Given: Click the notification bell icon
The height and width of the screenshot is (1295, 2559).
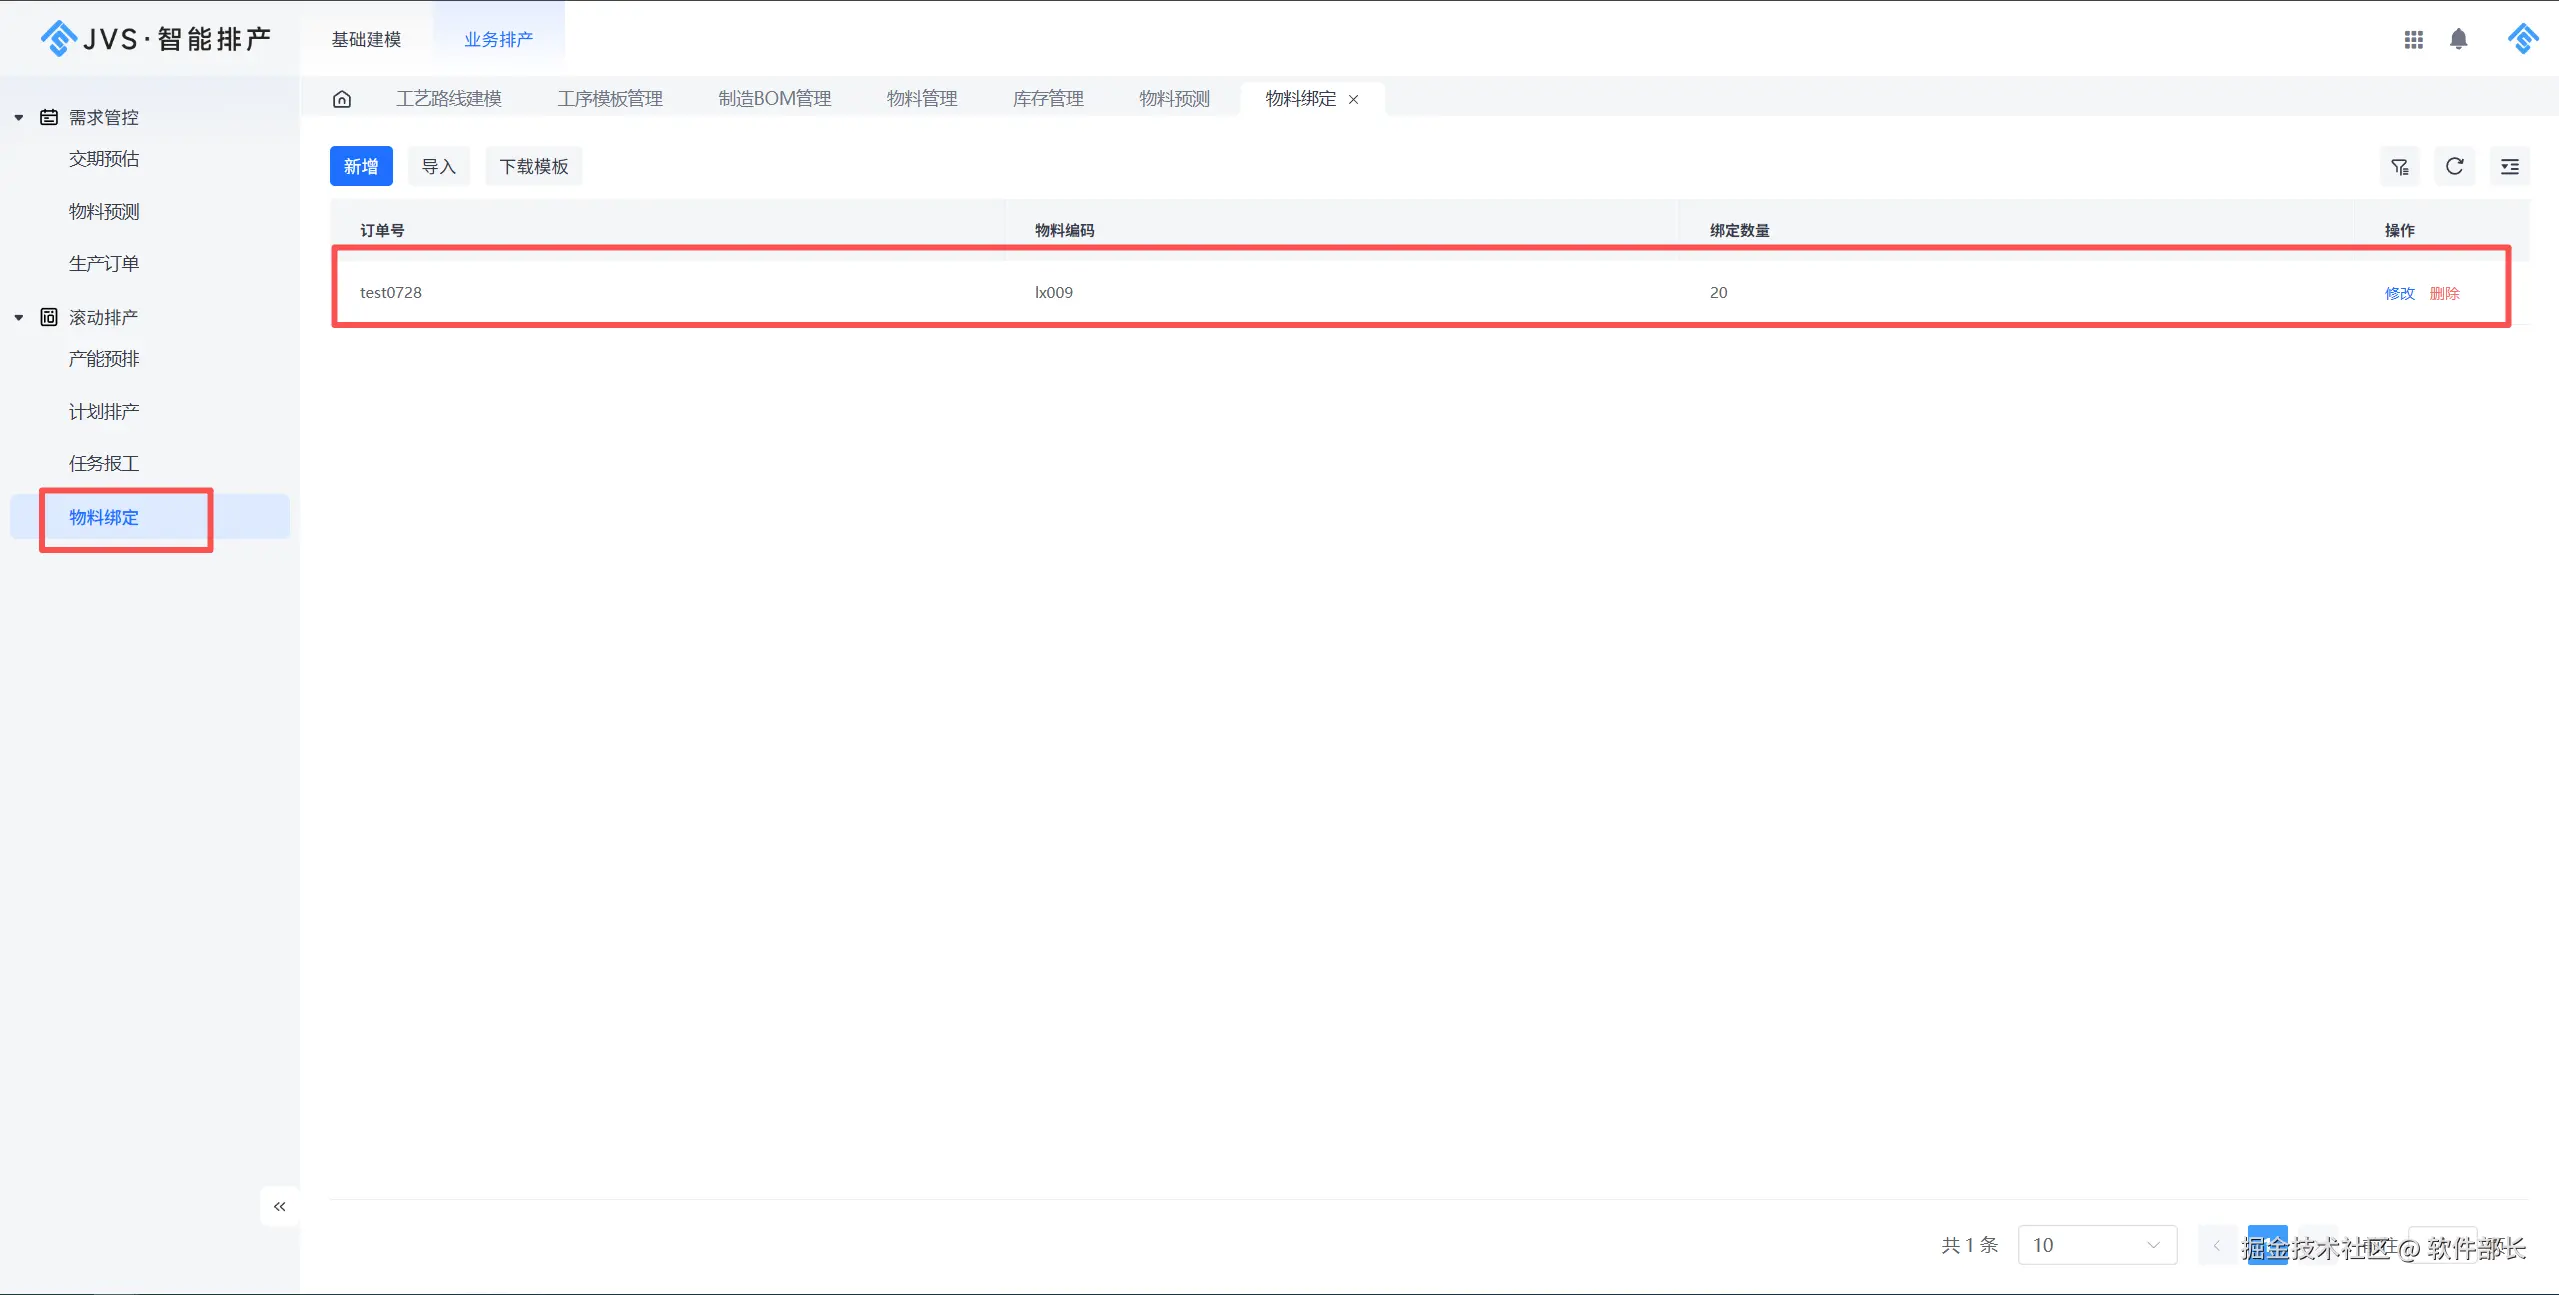Looking at the screenshot, I should coord(2458,39).
